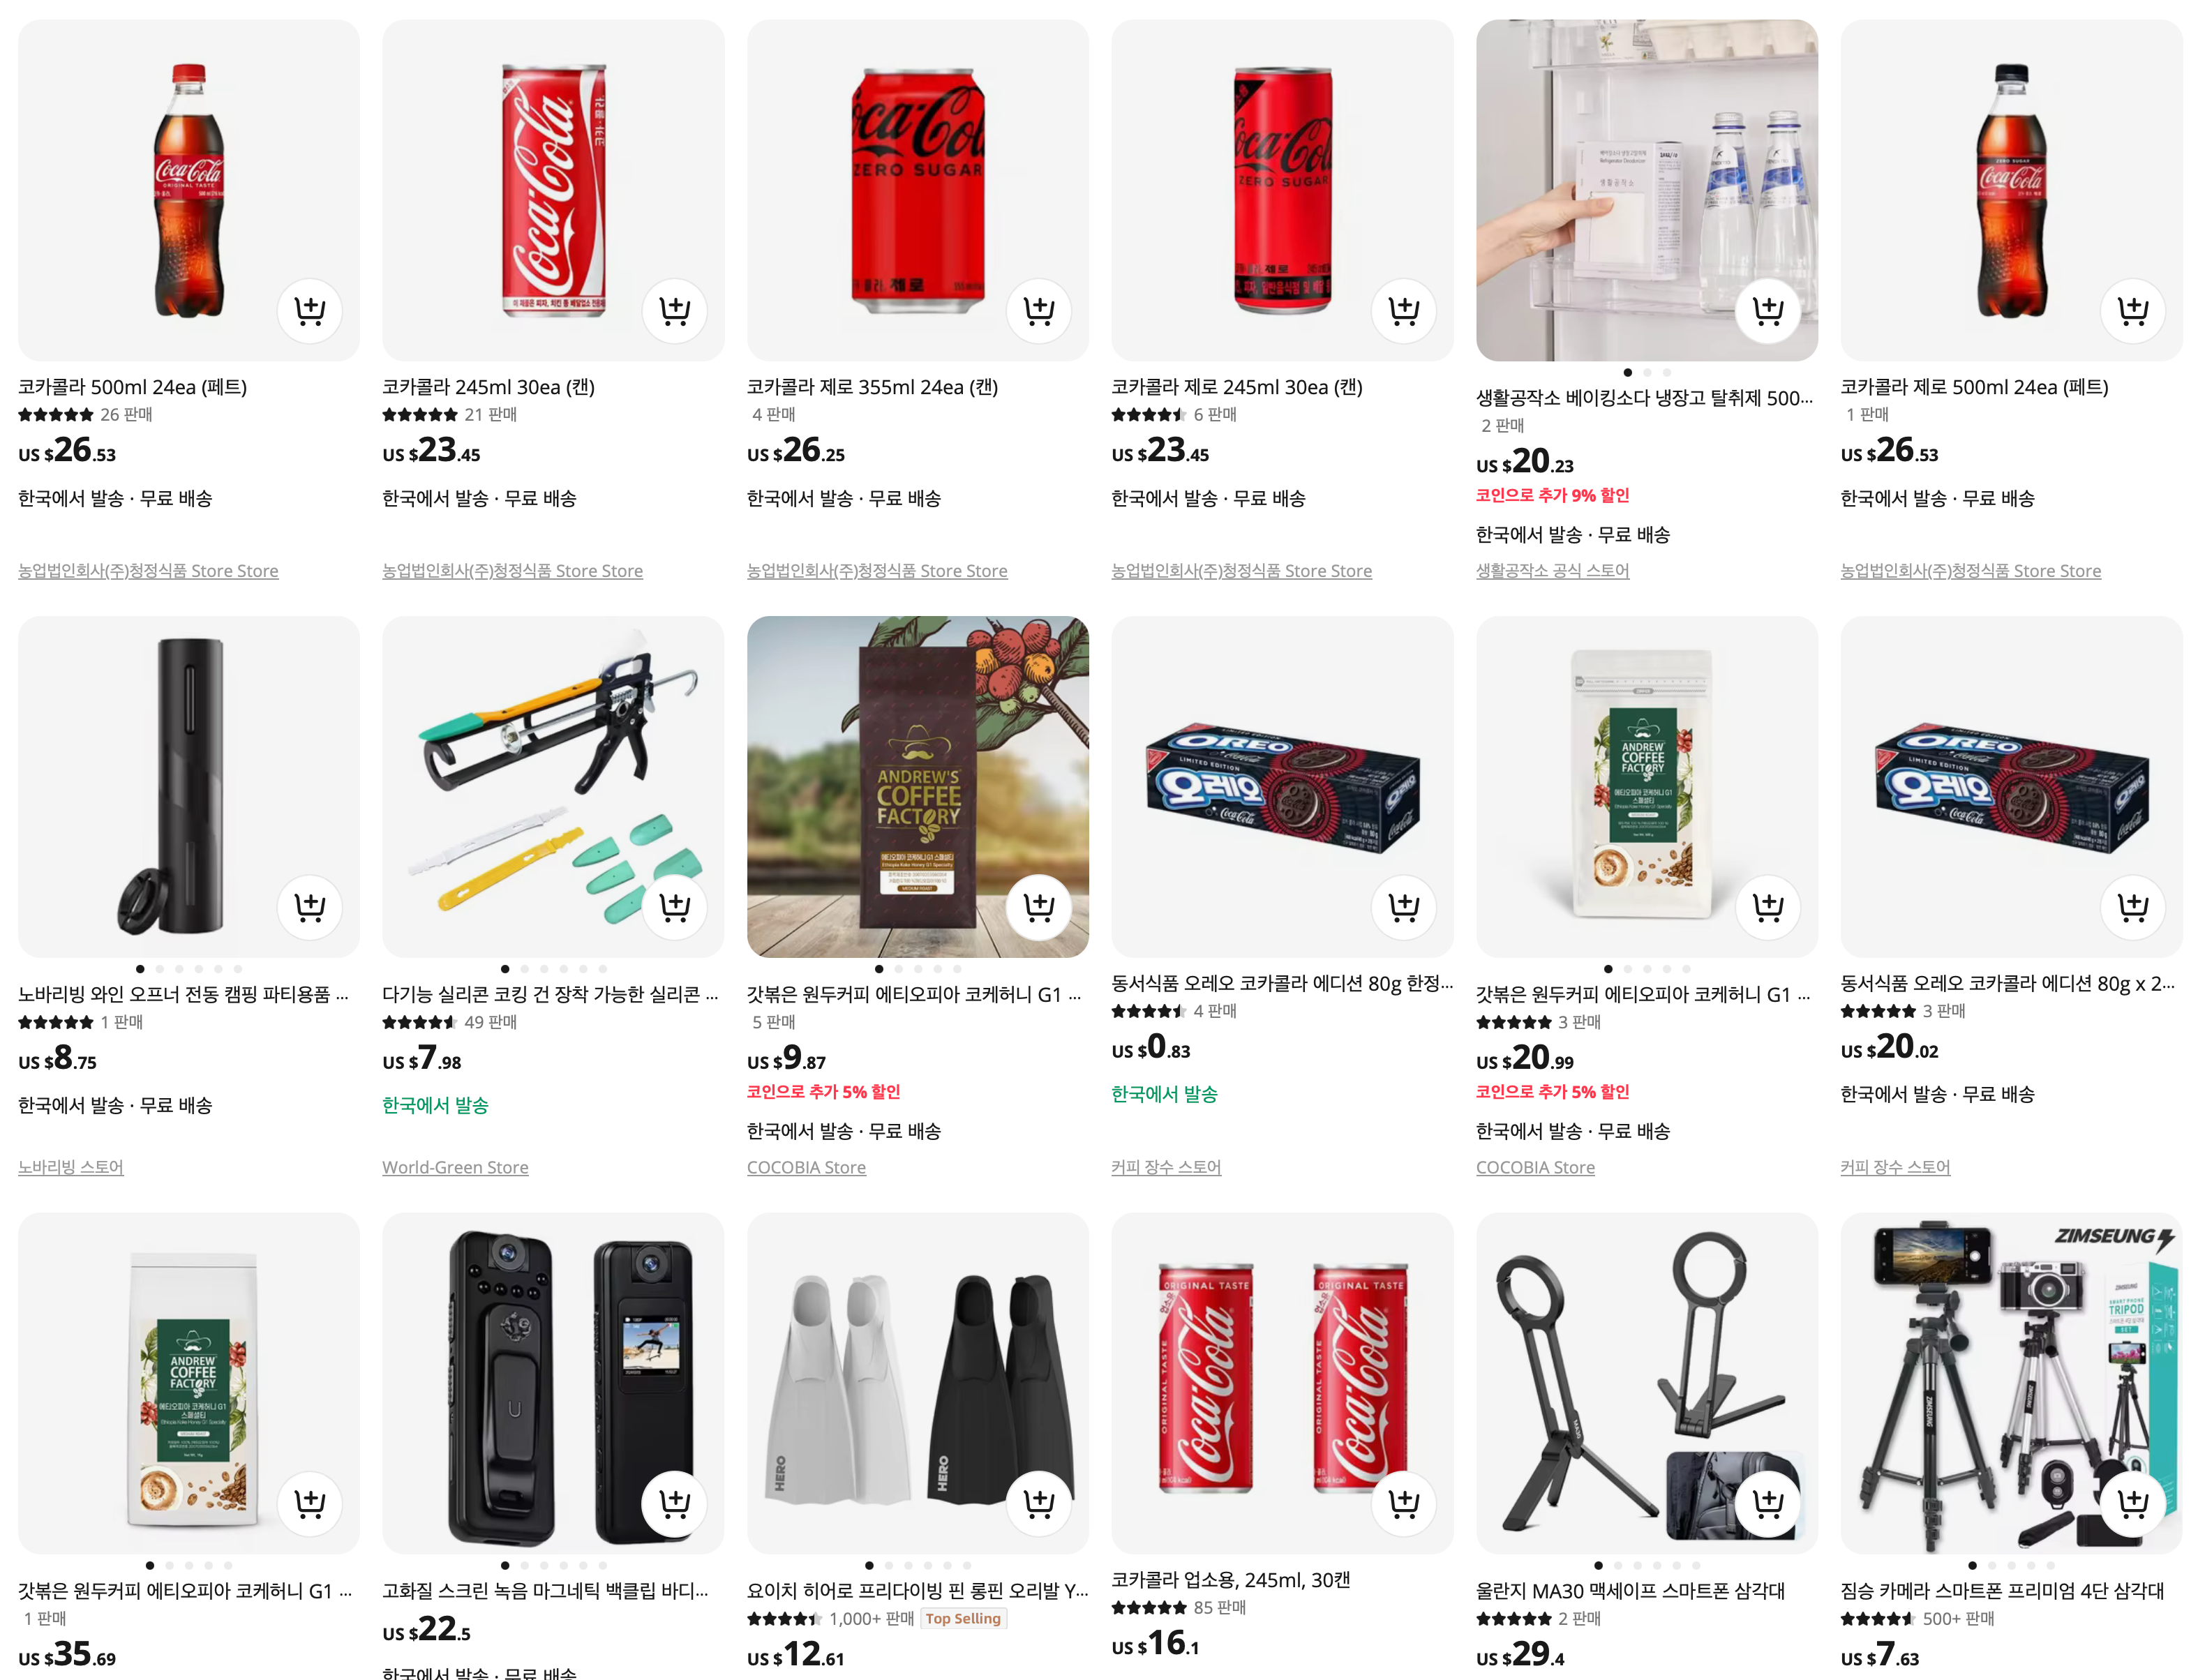This screenshot has height=1680, width=2198.
Task: Add the Zimseung tripod to cart
Action: pos(2133,1502)
